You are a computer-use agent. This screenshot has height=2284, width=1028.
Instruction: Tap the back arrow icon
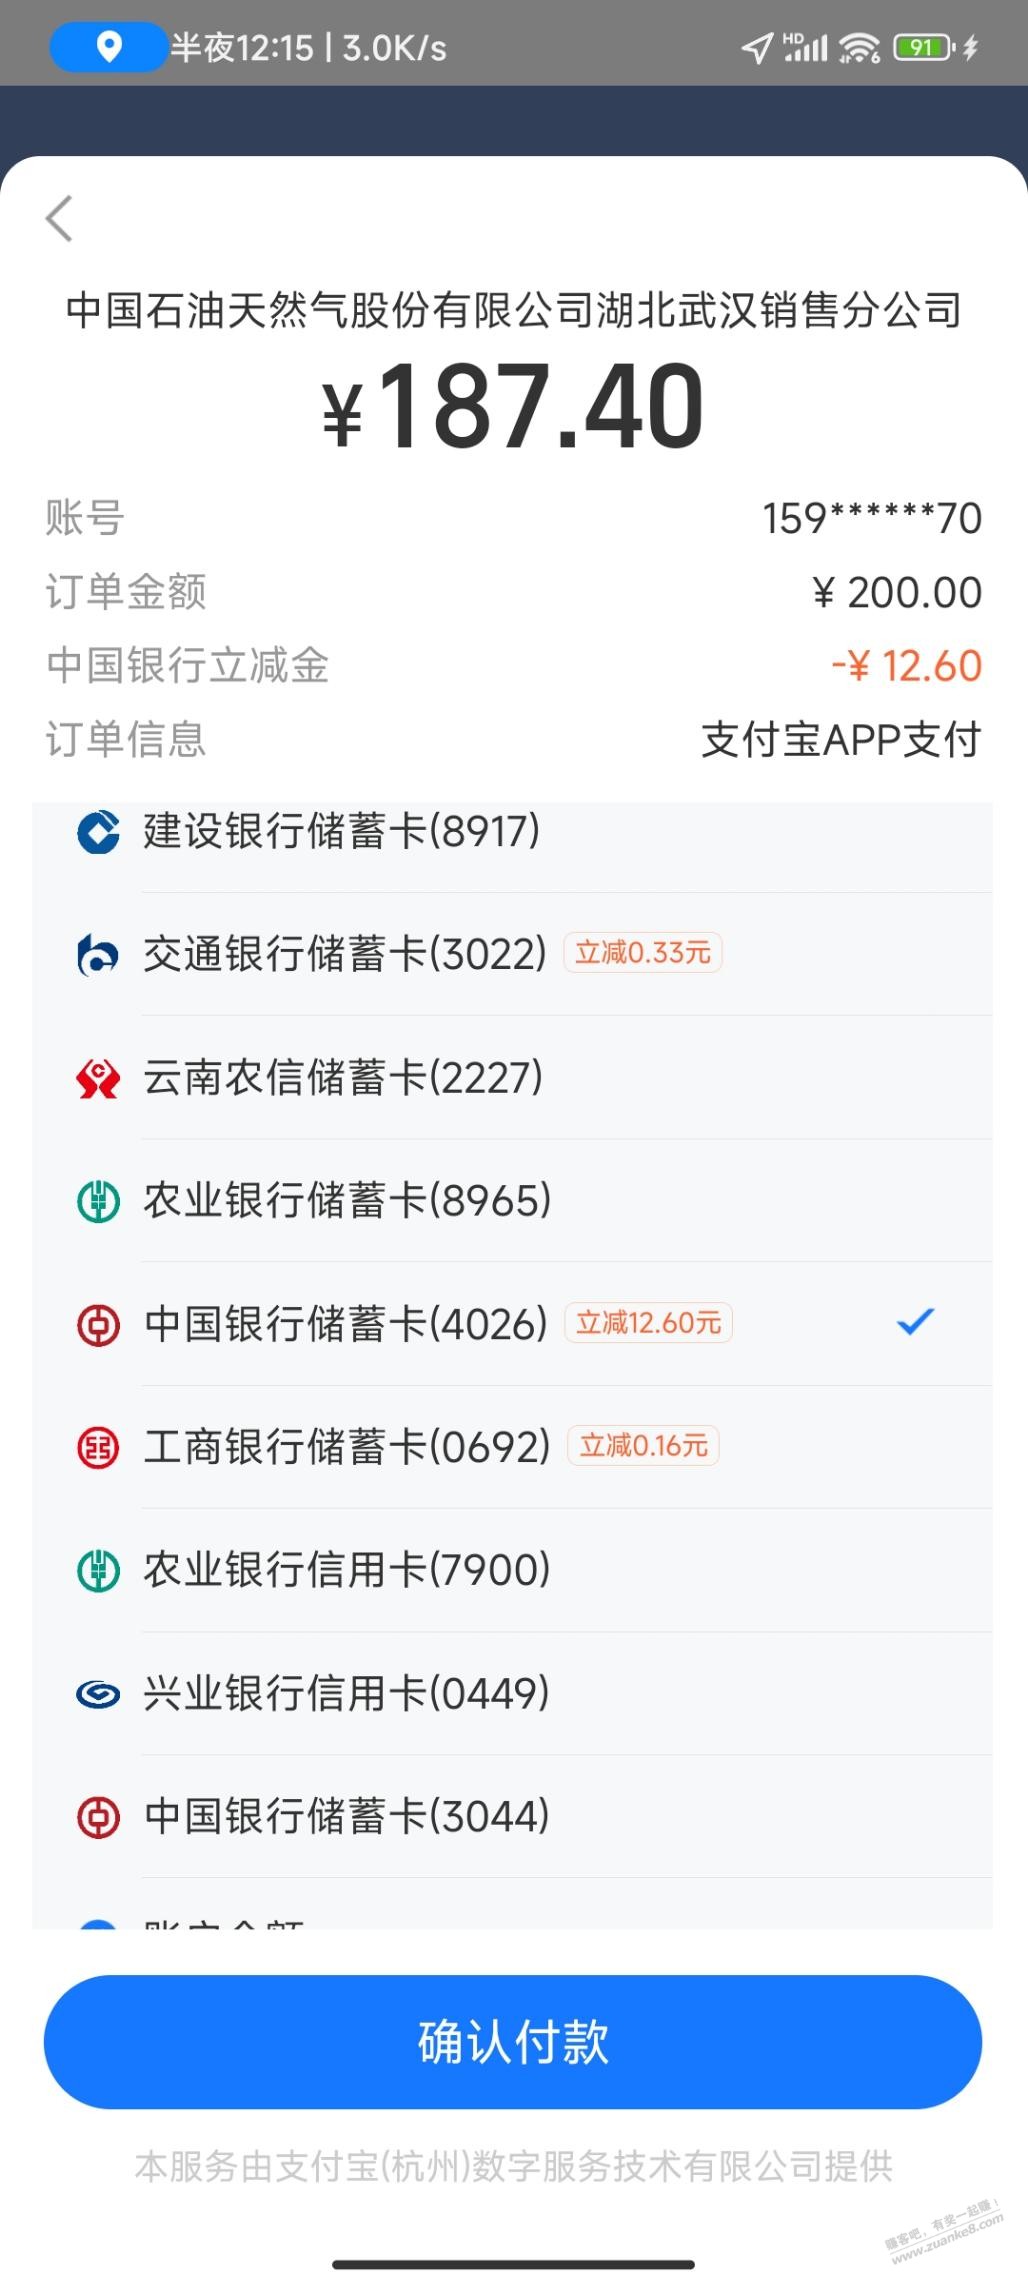(x=60, y=218)
